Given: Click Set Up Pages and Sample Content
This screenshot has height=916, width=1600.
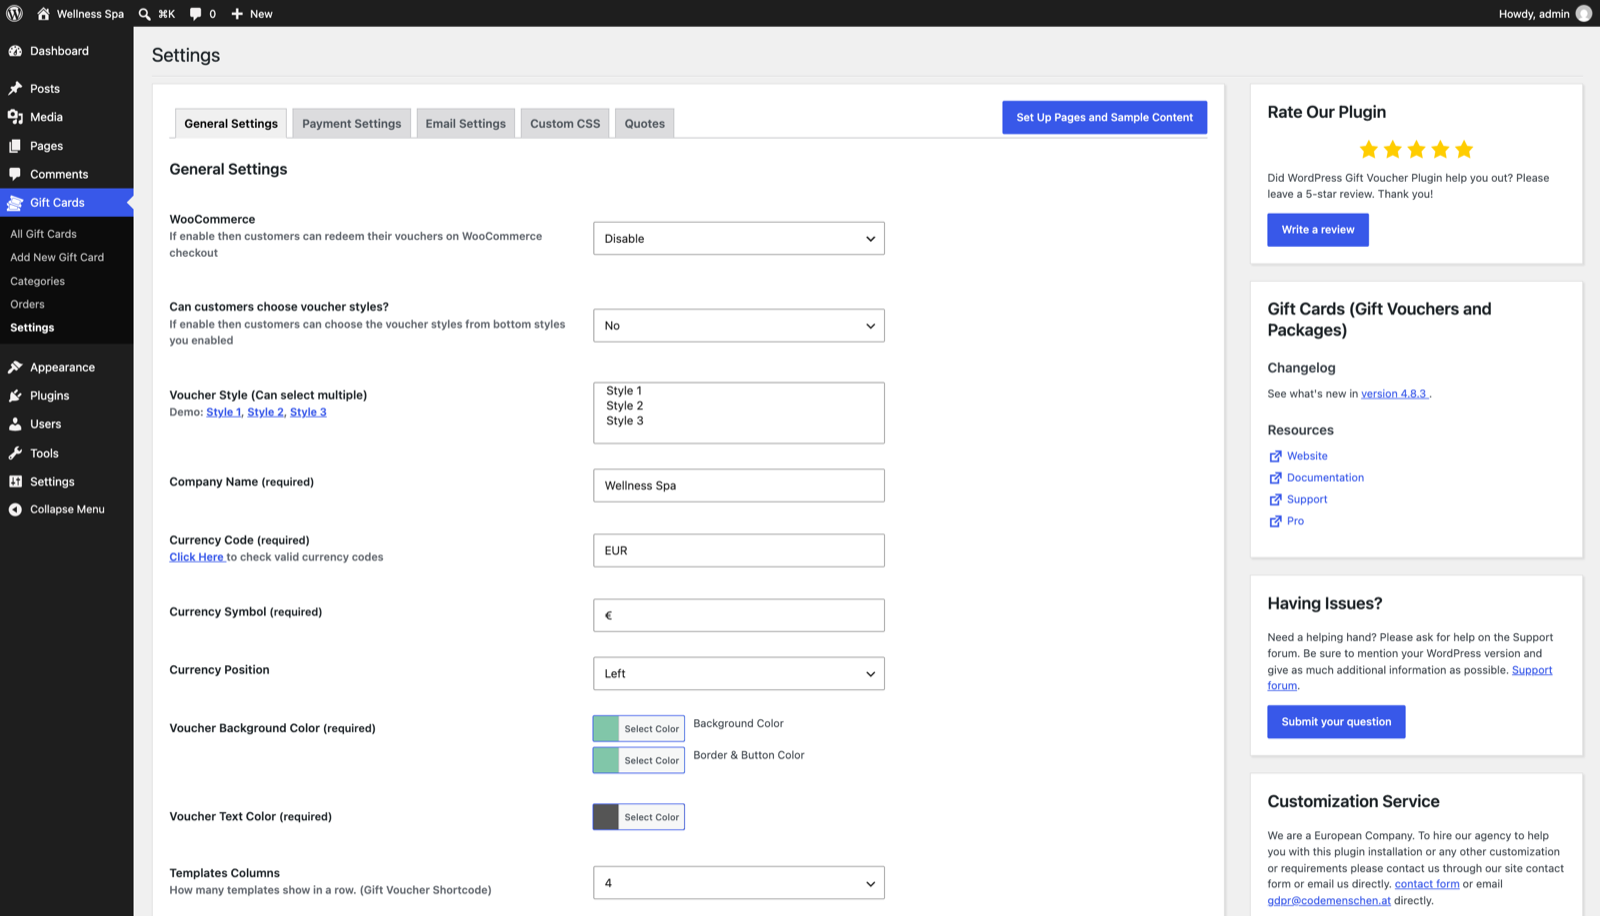Looking at the screenshot, I should tap(1105, 117).
